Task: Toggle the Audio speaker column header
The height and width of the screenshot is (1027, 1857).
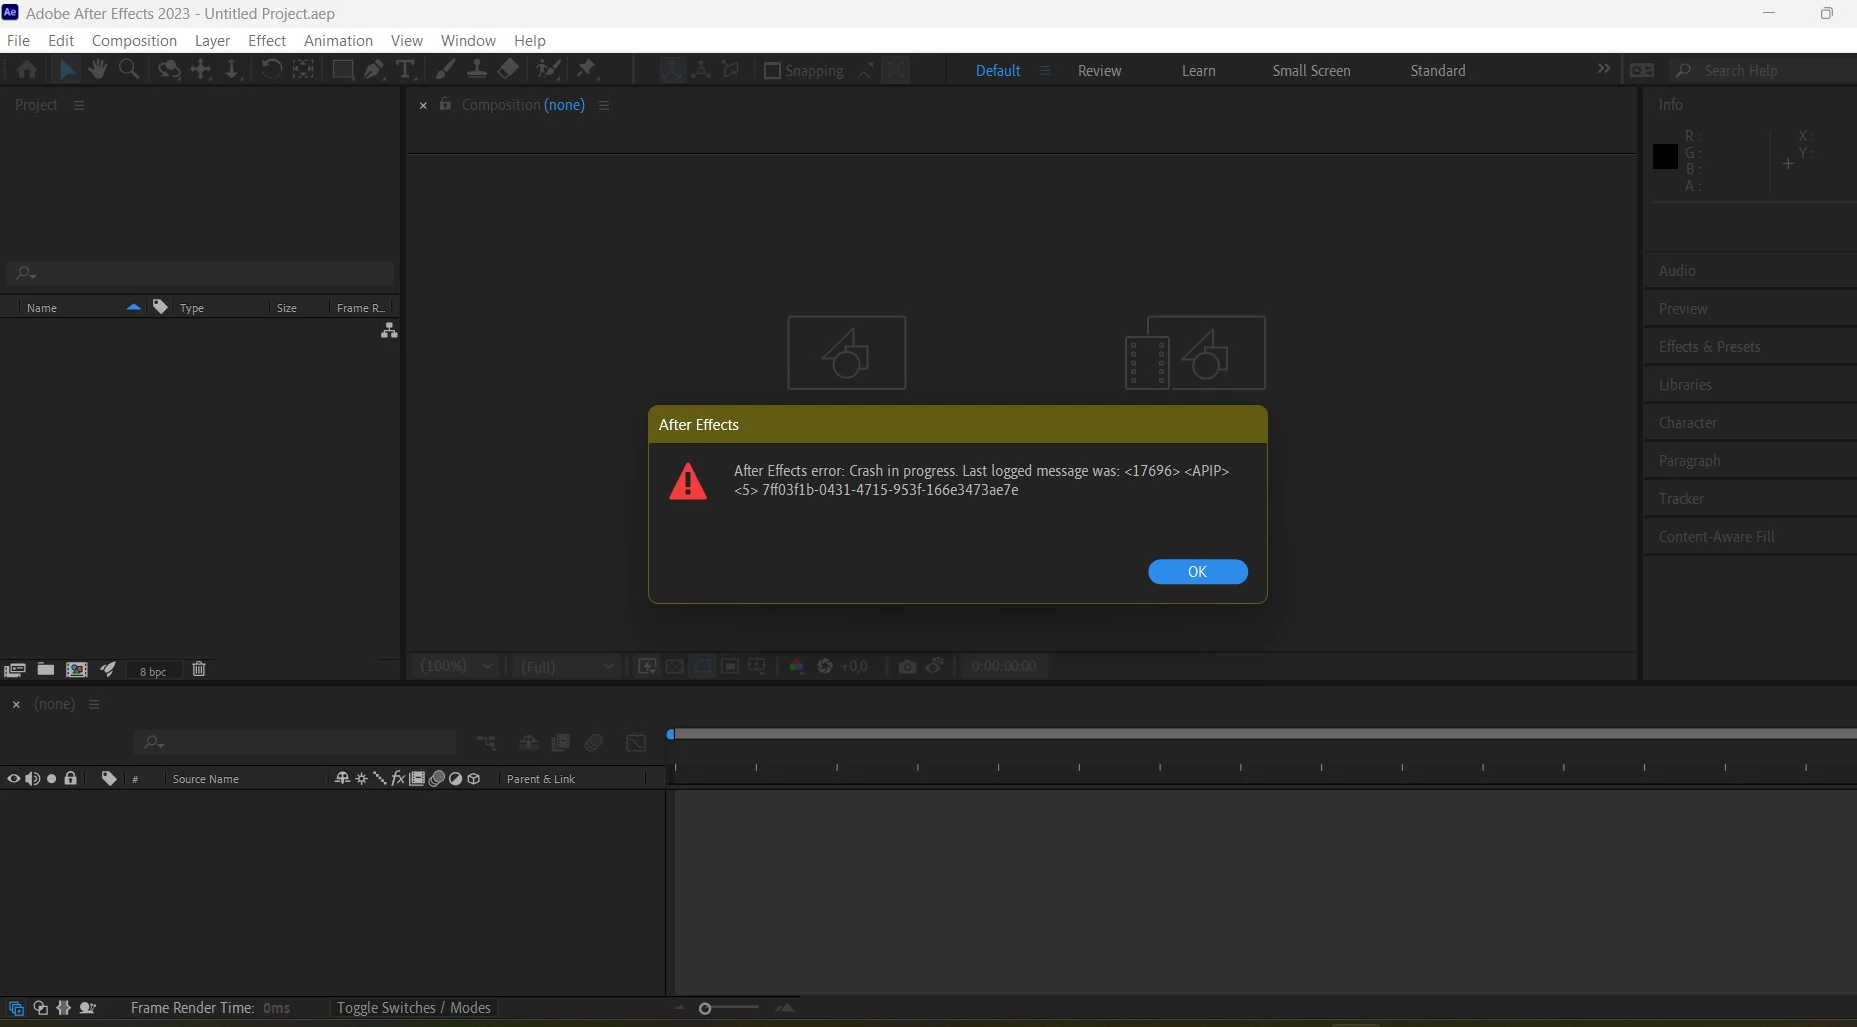Action: (33, 778)
